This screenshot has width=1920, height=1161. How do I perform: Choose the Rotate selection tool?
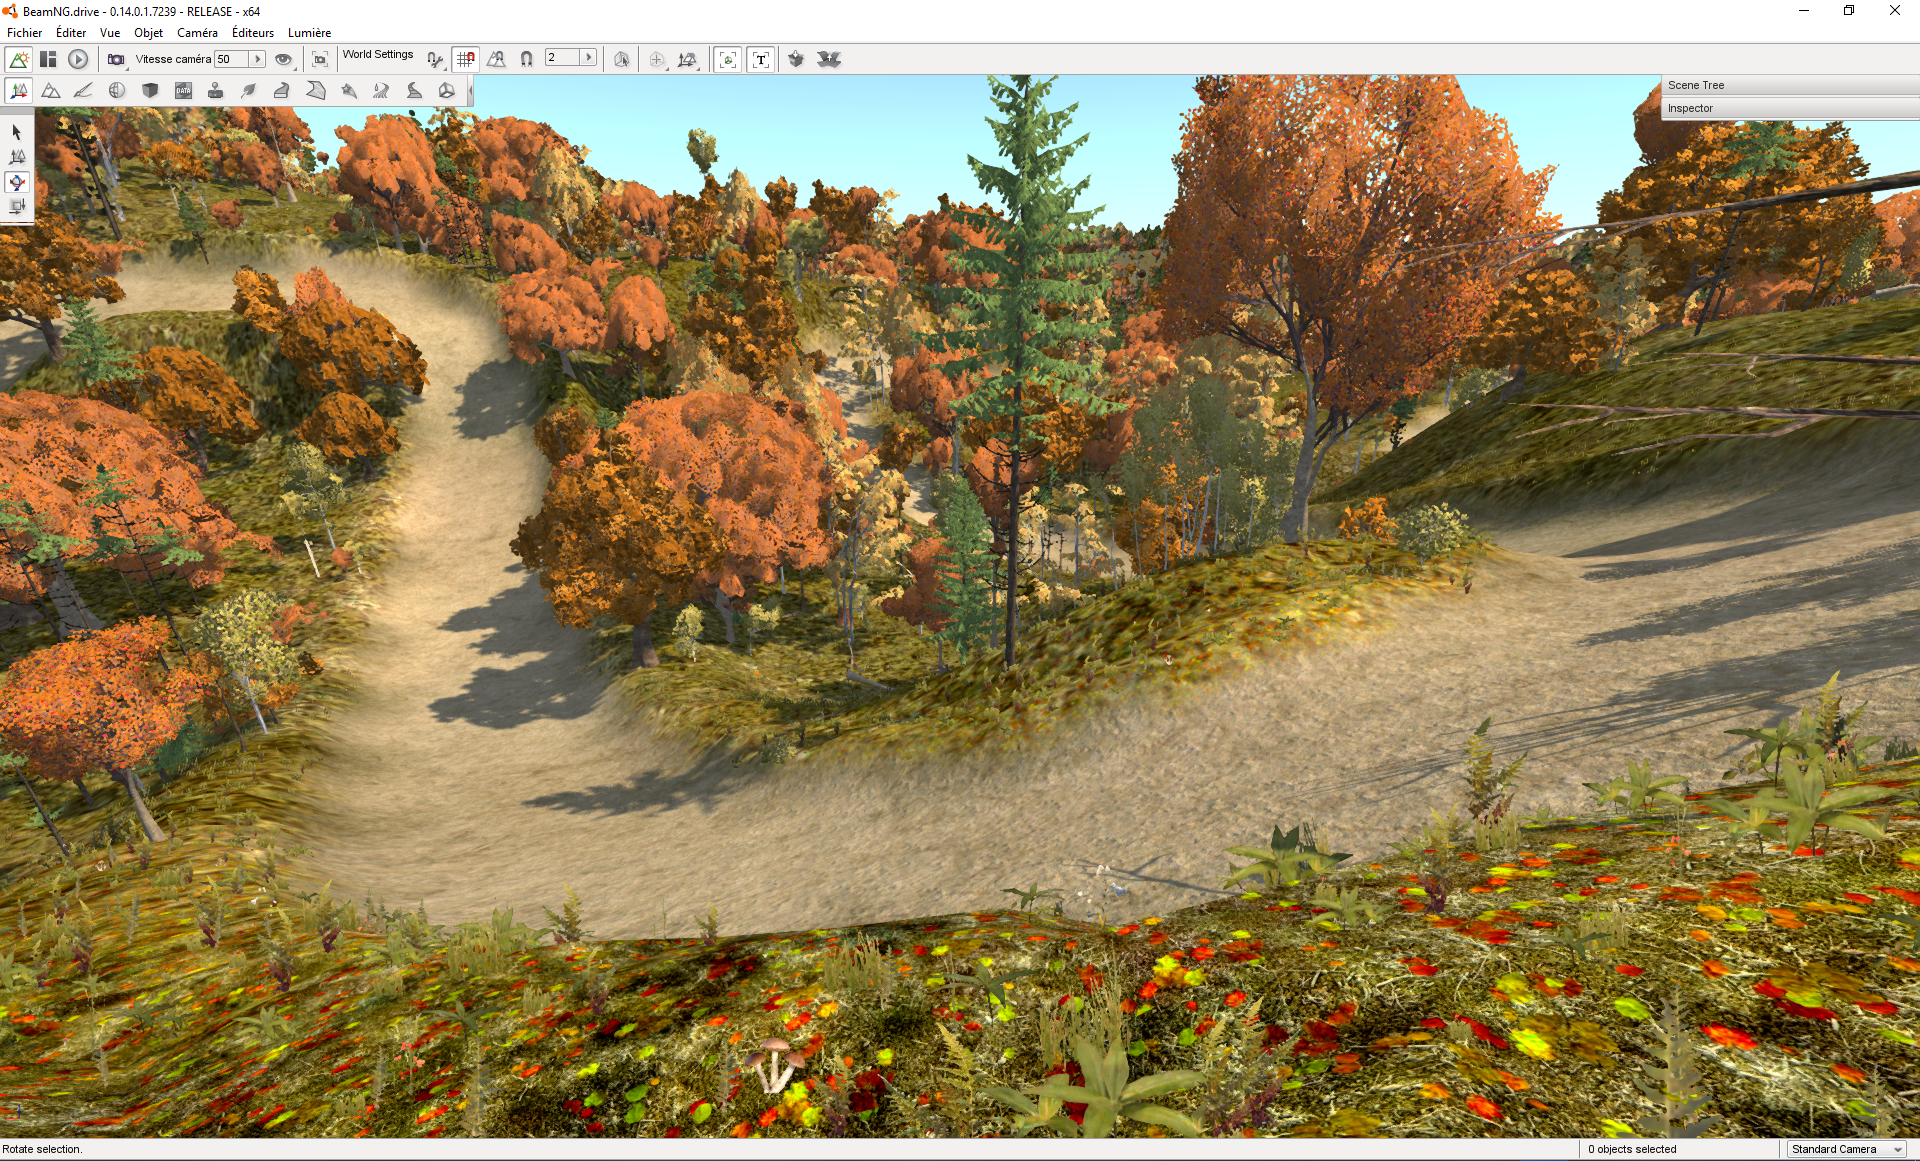(x=17, y=182)
